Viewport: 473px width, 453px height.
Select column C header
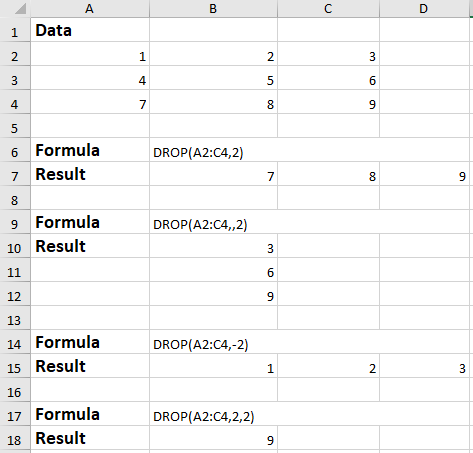[x=328, y=8]
